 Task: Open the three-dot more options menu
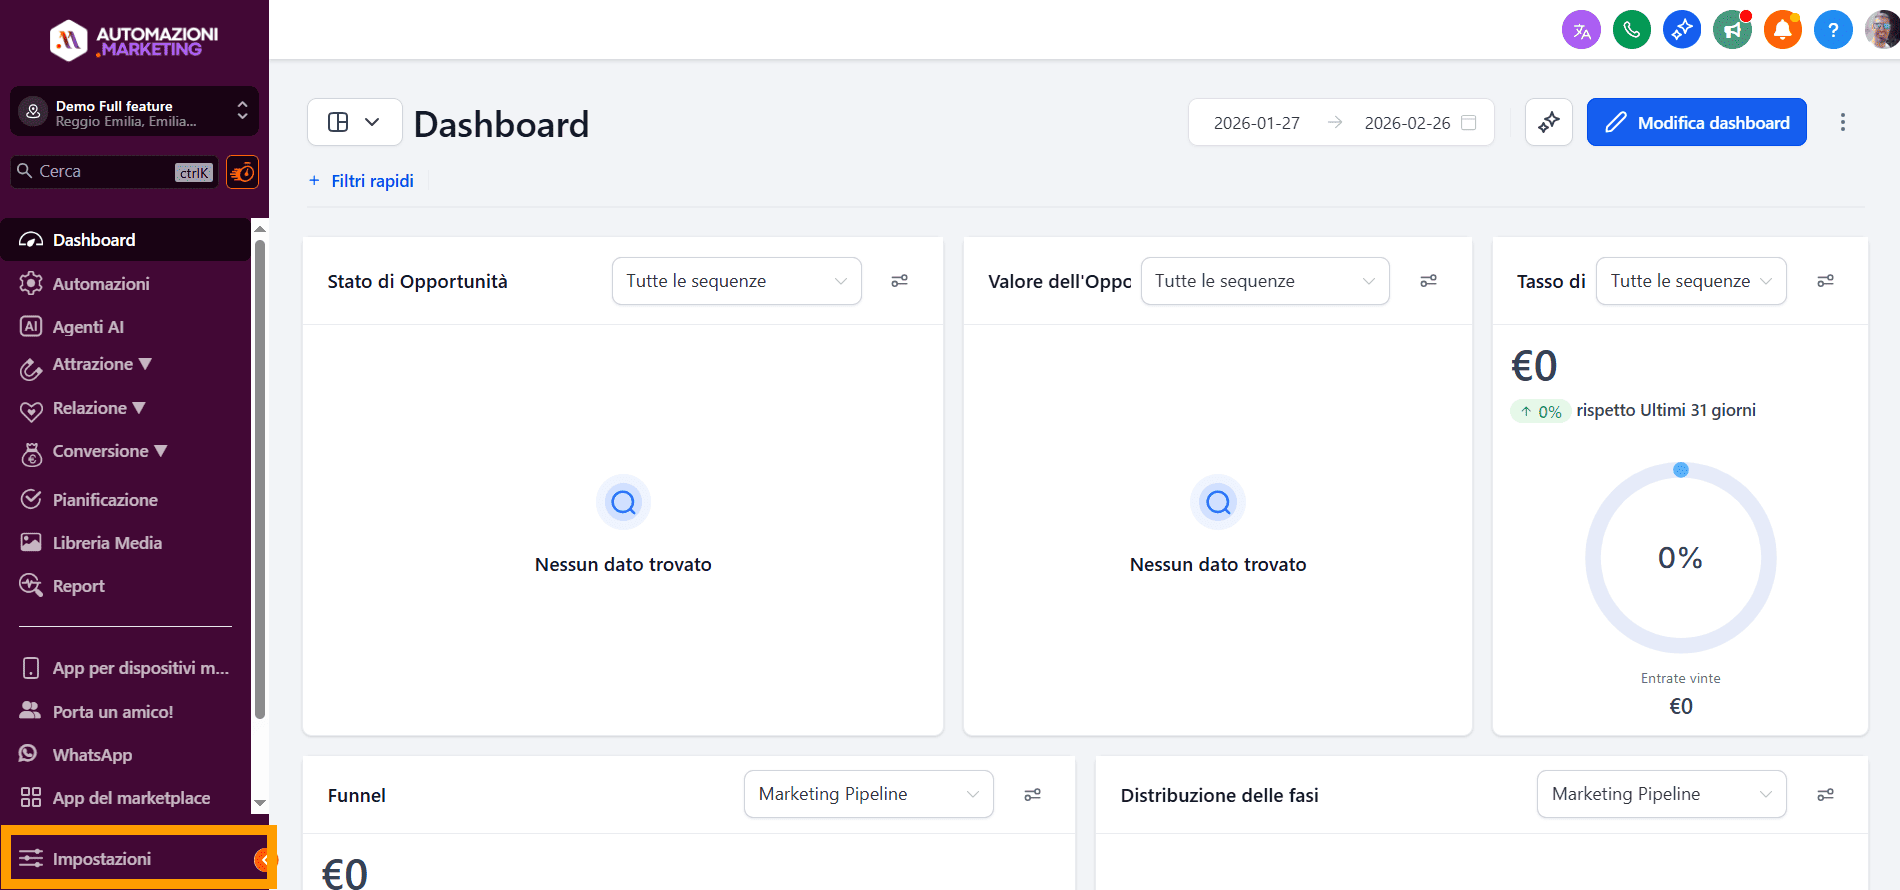pyautogui.click(x=1842, y=122)
